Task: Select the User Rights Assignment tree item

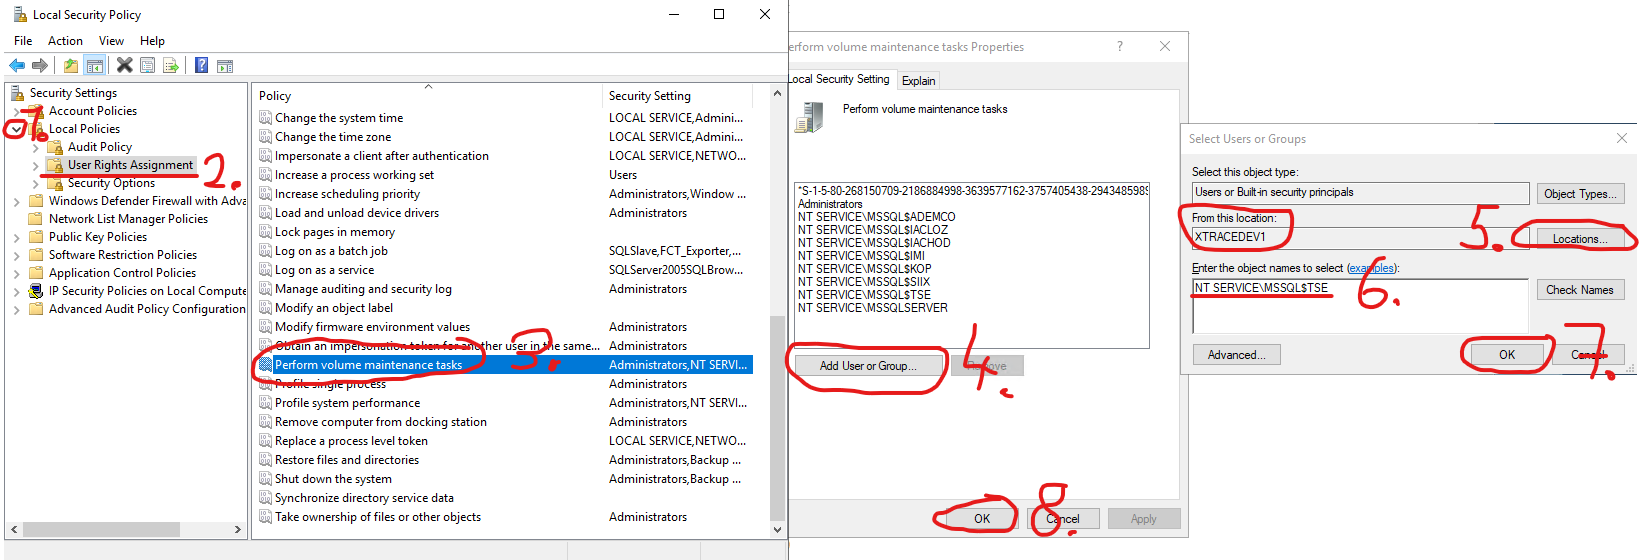Action: coord(130,165)
